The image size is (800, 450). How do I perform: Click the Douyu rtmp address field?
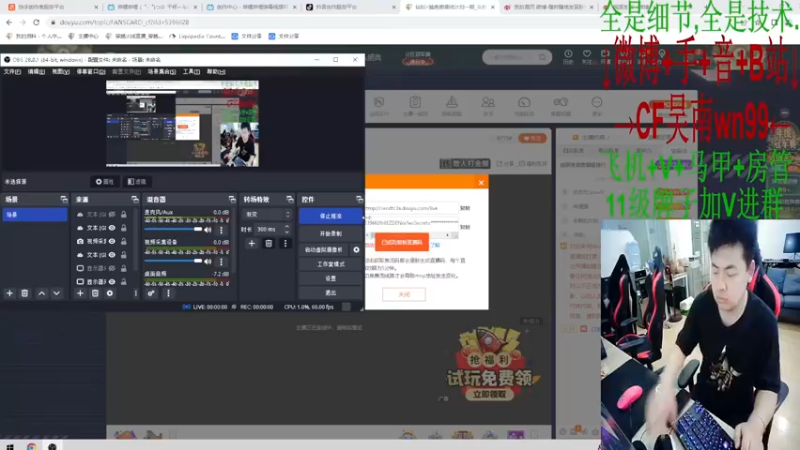[411, 208]
